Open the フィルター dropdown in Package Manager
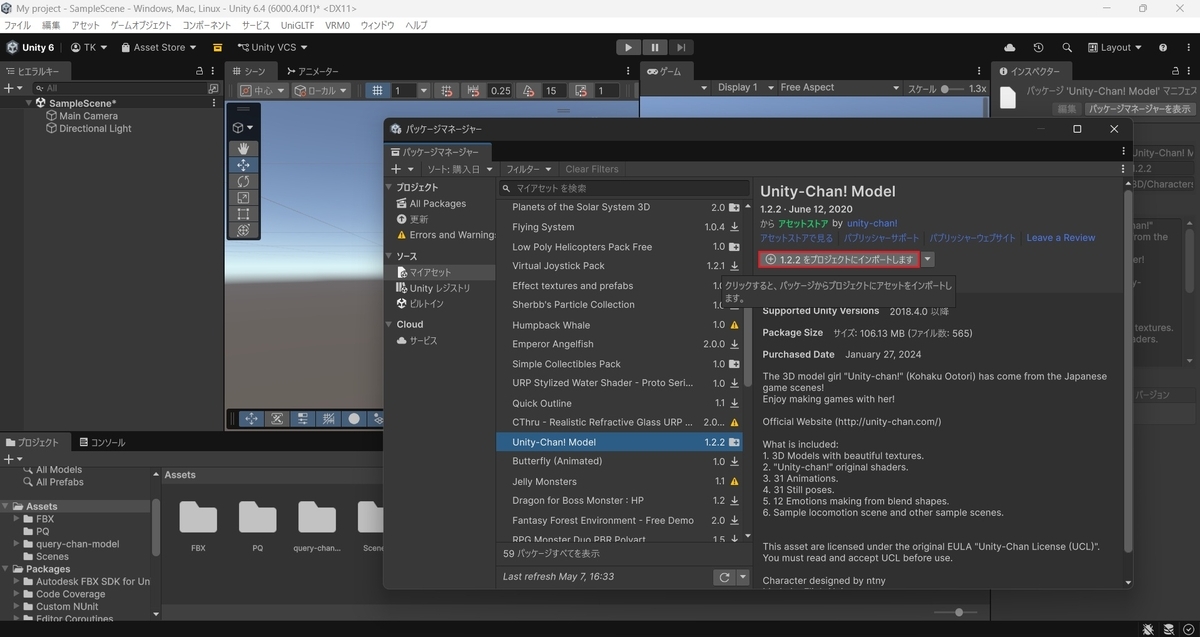Viewport: 1200px width, 637px height. coord(529,169)
